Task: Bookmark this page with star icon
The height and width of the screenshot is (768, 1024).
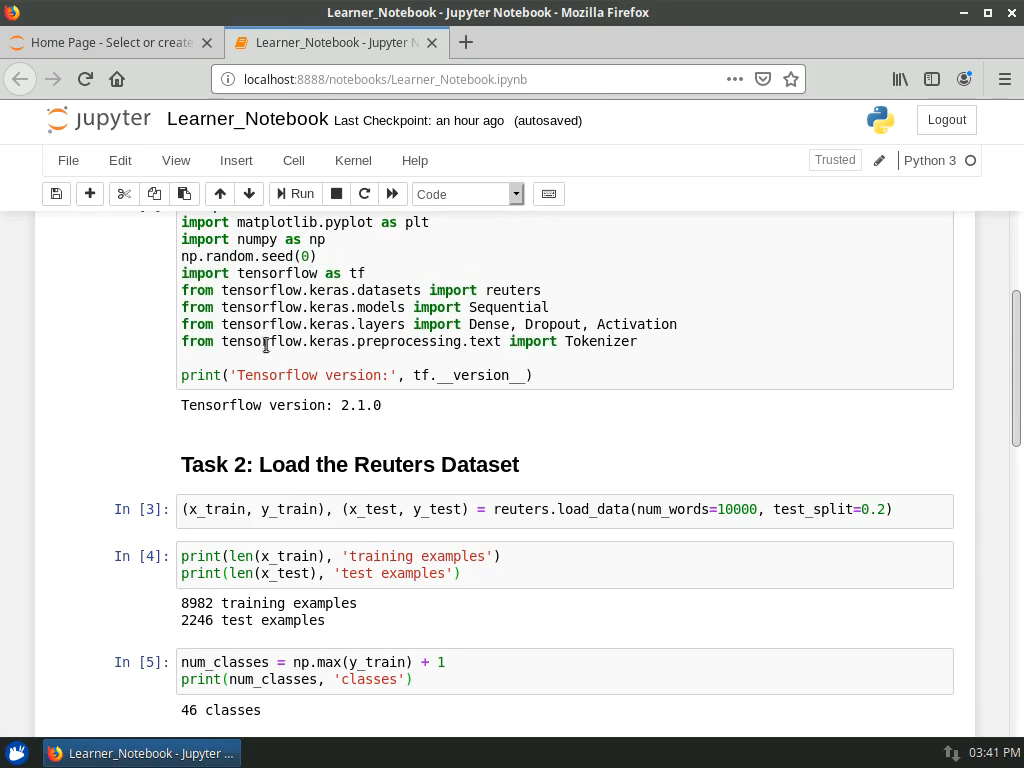Action: pos(791,79)
